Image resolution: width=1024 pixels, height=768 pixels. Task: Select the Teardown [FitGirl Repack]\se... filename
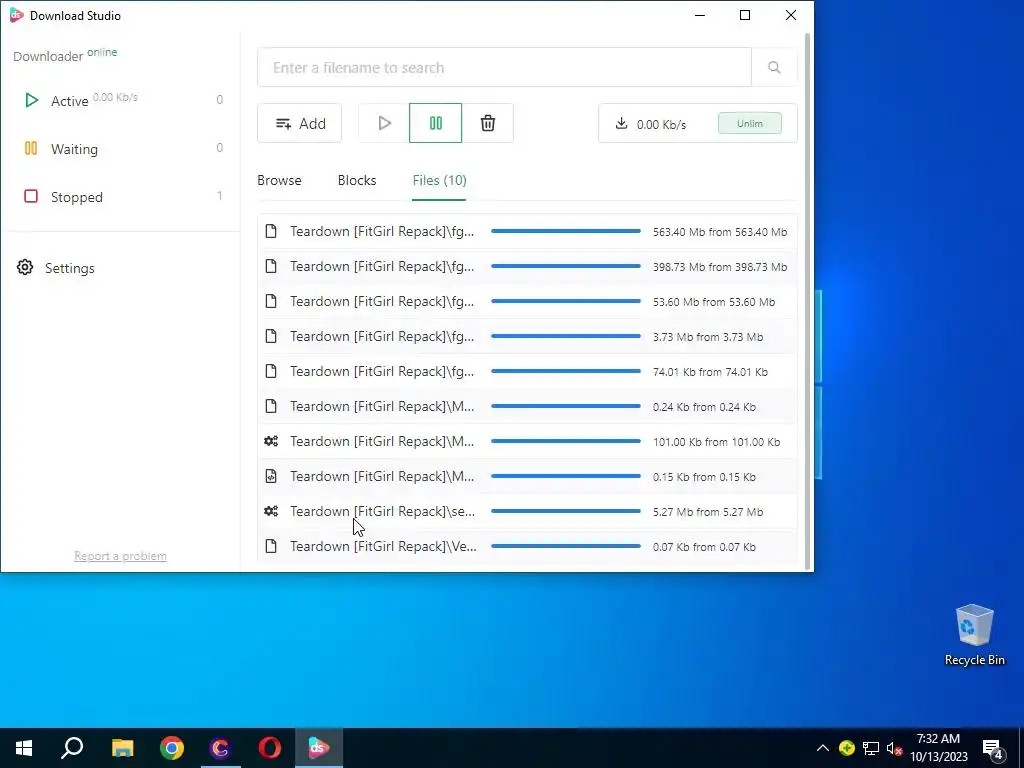tap(383, 511)
